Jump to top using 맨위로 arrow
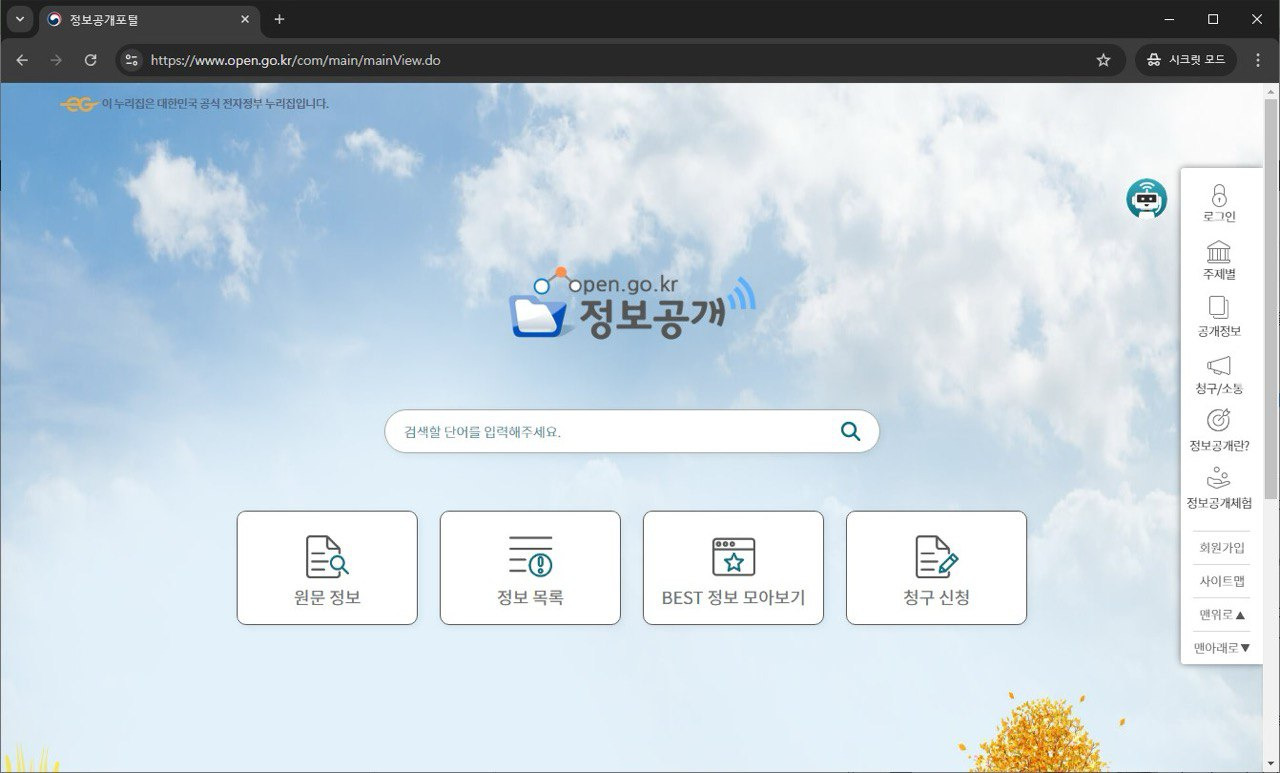 pyautogui.click(x=1220, y=614)
